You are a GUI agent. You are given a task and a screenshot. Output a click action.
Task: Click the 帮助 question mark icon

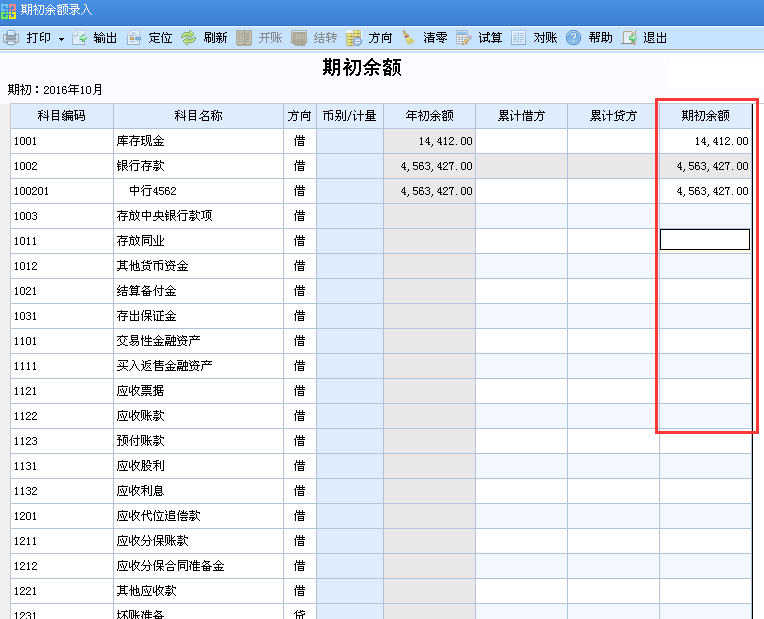click(x=573, y=38)
